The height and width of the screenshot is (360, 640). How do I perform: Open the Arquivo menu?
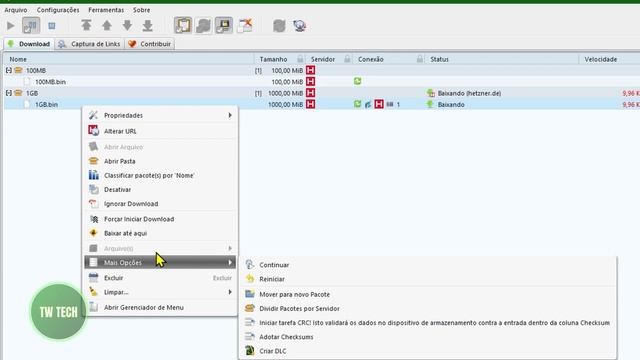(x=16, y=10)
